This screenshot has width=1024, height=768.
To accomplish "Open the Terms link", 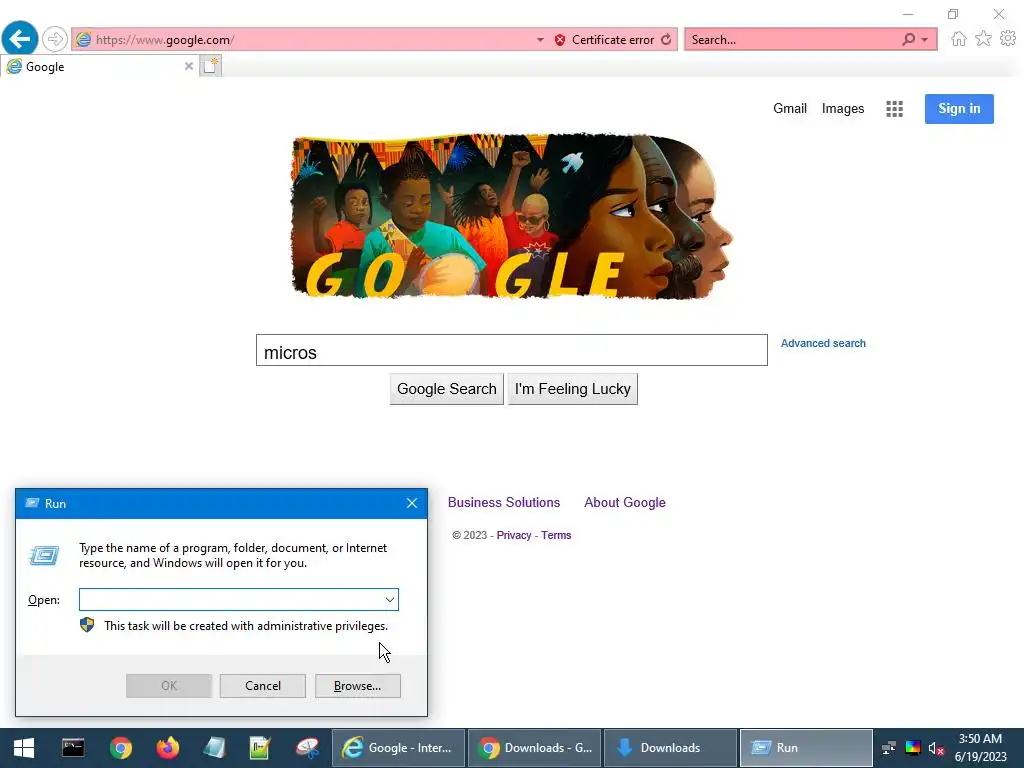I will 556,535.
